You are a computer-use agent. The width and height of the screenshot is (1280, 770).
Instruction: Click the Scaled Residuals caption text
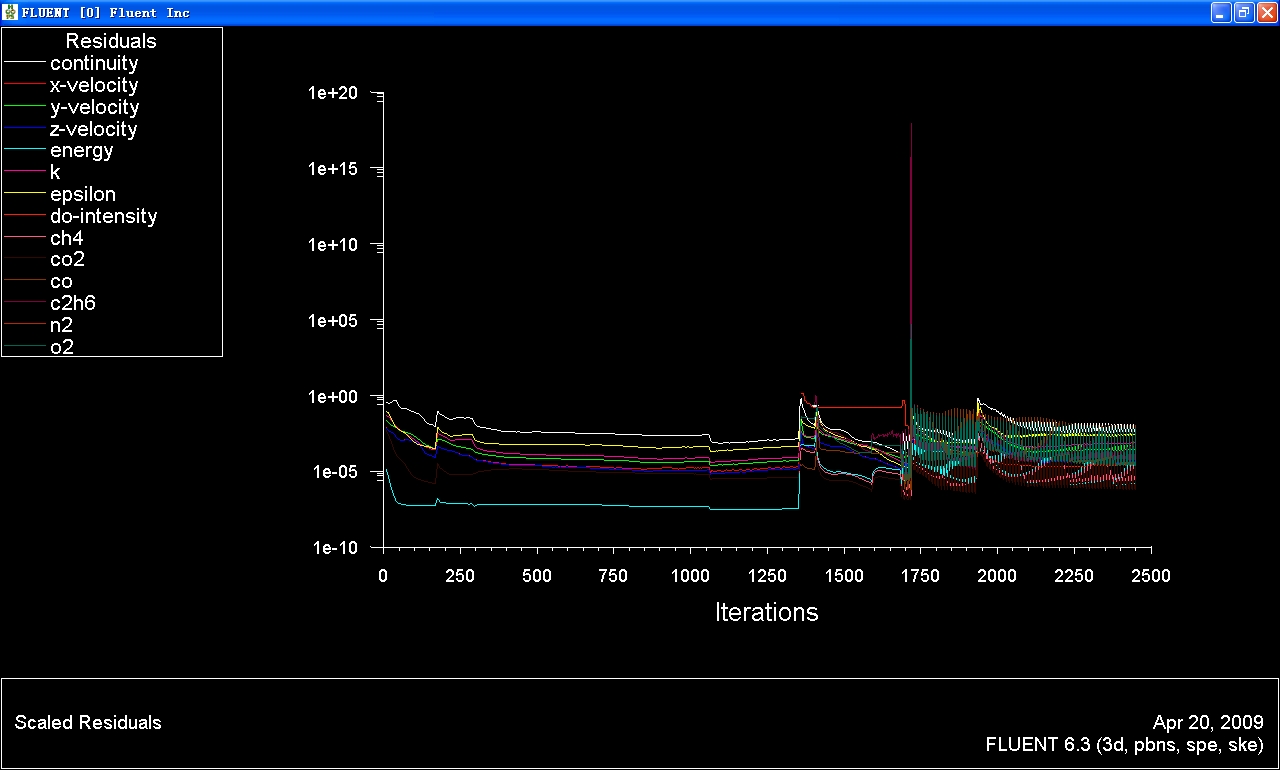click(88, 723)
